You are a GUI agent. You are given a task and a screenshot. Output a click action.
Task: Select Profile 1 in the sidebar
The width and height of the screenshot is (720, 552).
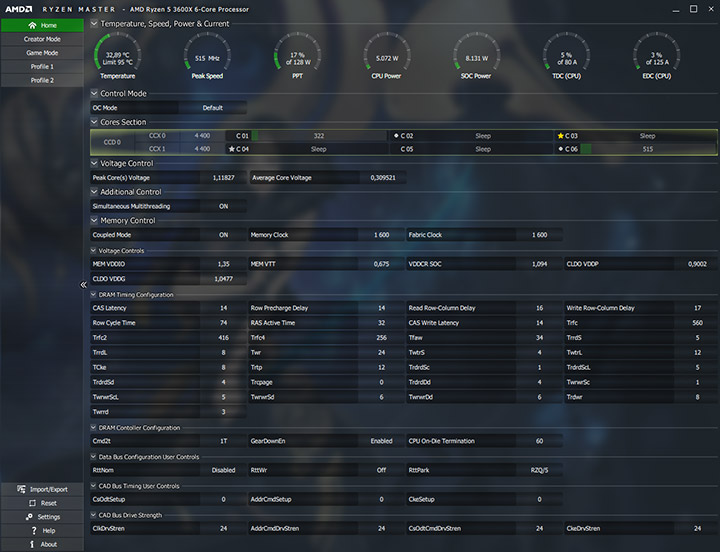click(x=42, y=67)
